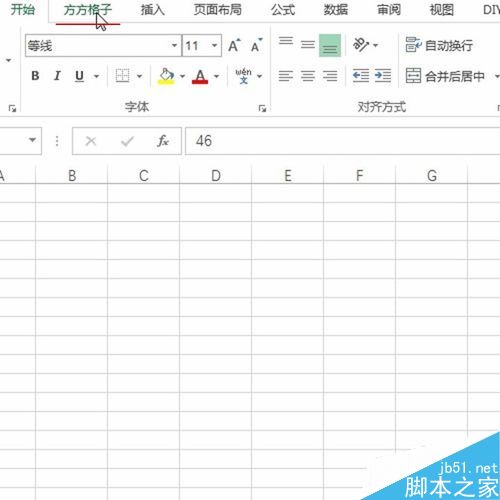Screen dimensions: 500x500
Task: Open name box dropdown arrow
Action: click(32, 140)
